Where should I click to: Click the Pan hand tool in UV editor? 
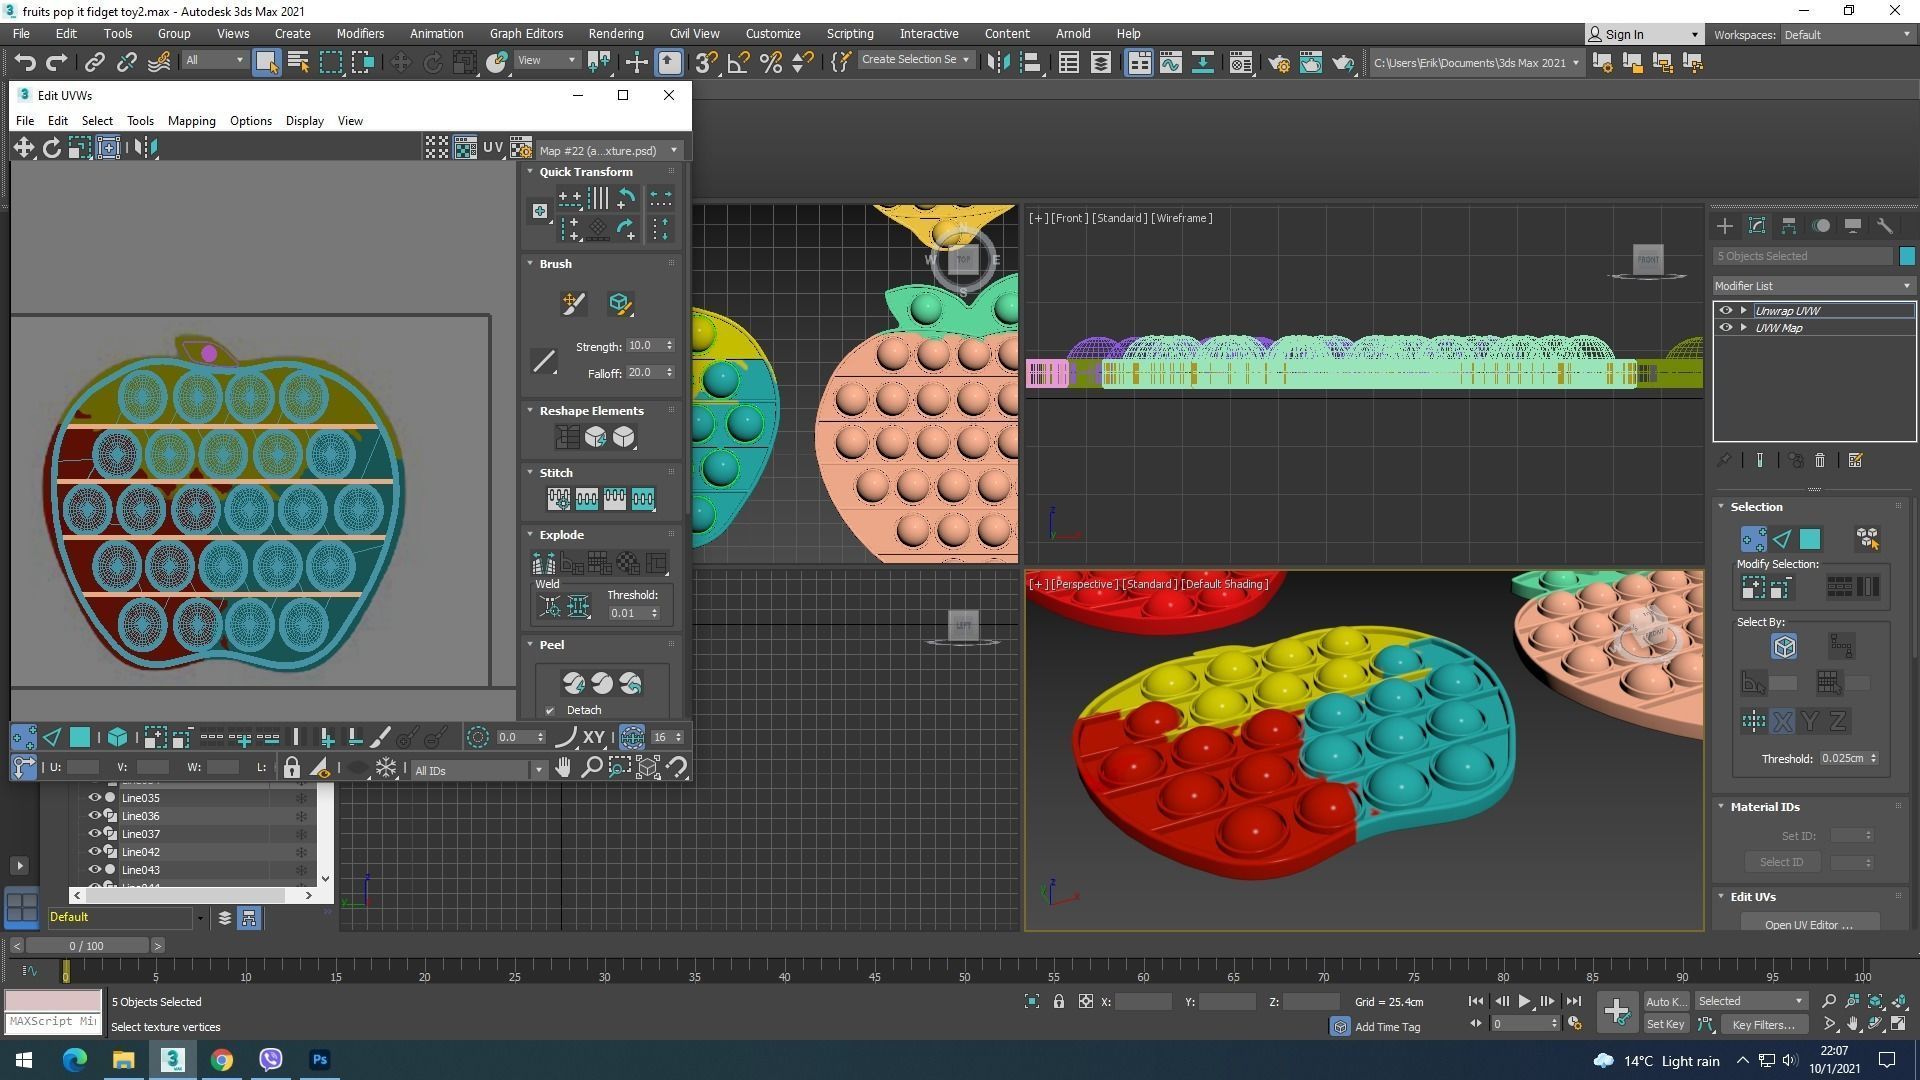pyautogui.click(x=563, y=768)
